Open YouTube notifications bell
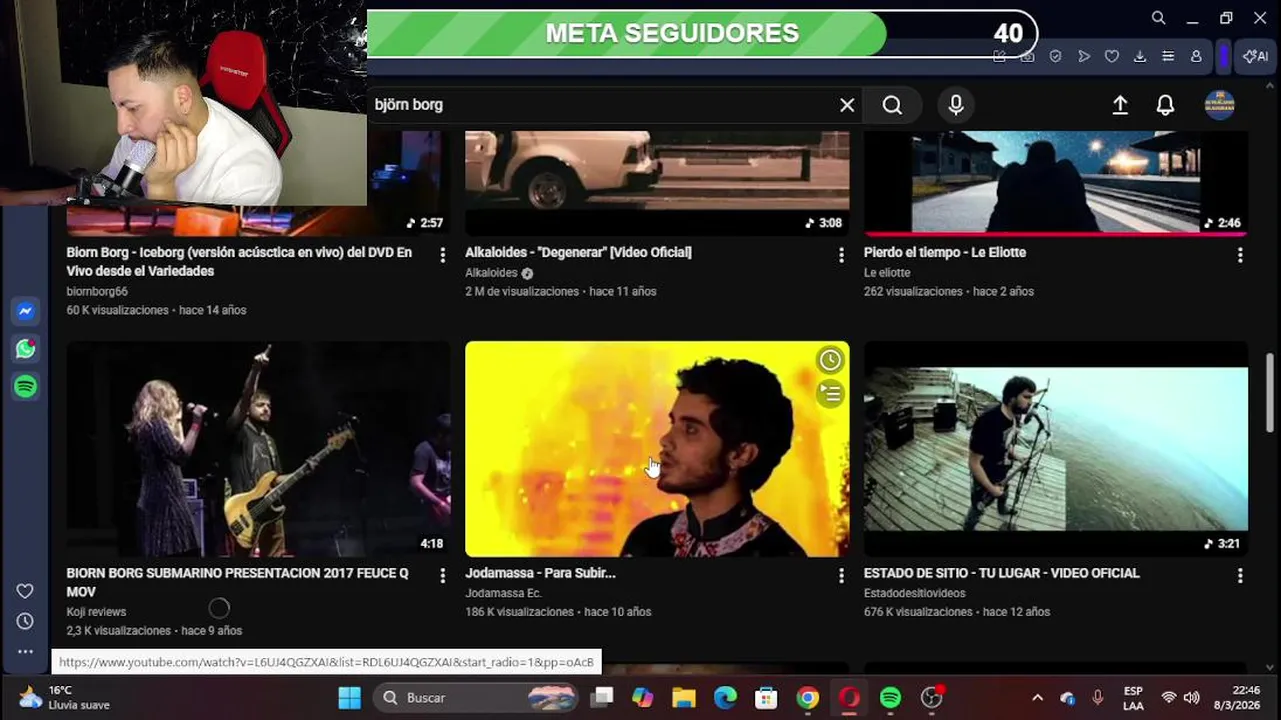The height and width of the screenshot is (720, 1281). coord(1165,105)
